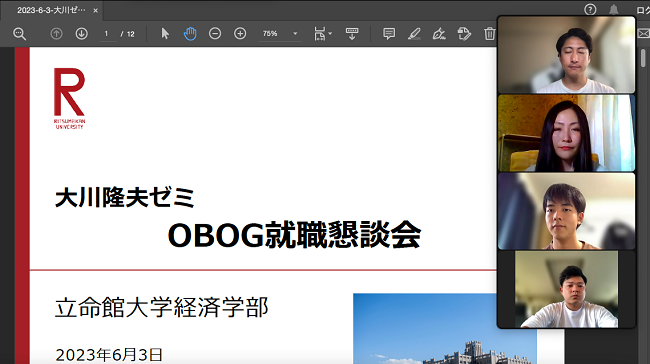
Task: Open the fit page options dropdown
Action: (323, 34)
